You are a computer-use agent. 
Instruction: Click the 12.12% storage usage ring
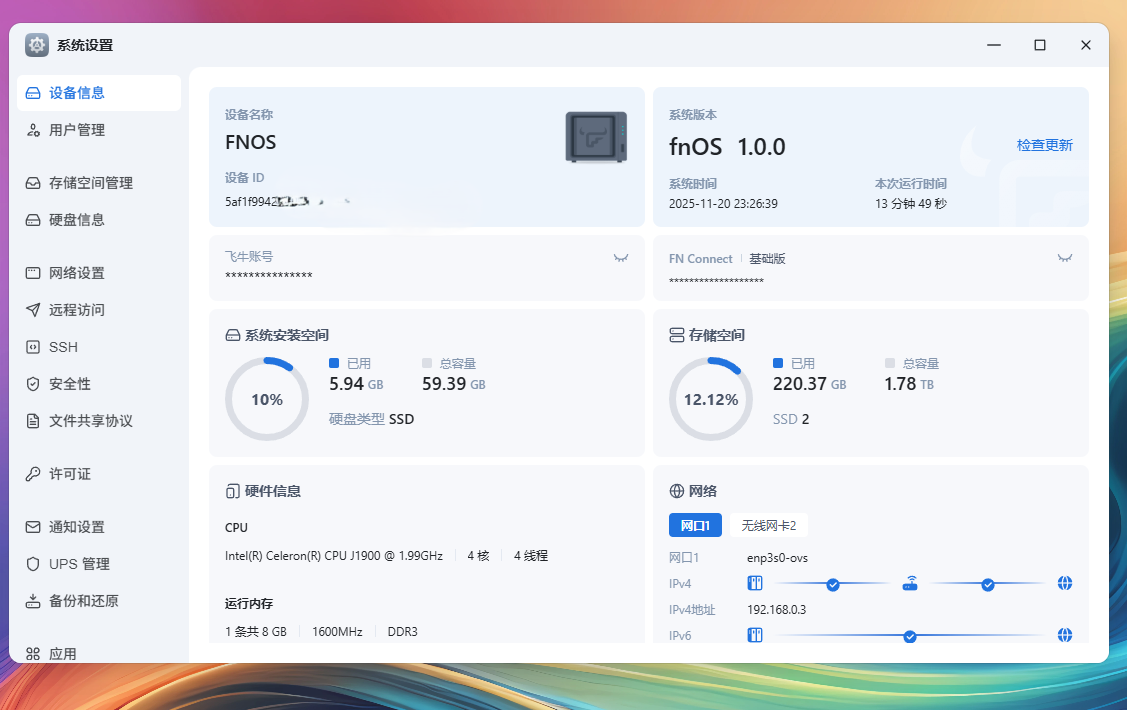(x=710, y=399)
